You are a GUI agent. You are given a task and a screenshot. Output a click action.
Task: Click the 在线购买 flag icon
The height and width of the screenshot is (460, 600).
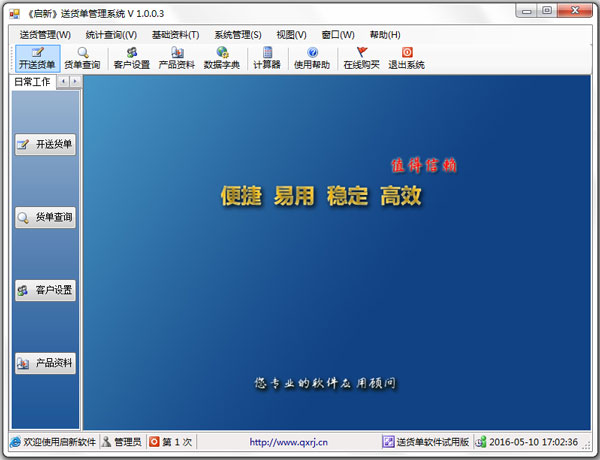tap(361, 58)
